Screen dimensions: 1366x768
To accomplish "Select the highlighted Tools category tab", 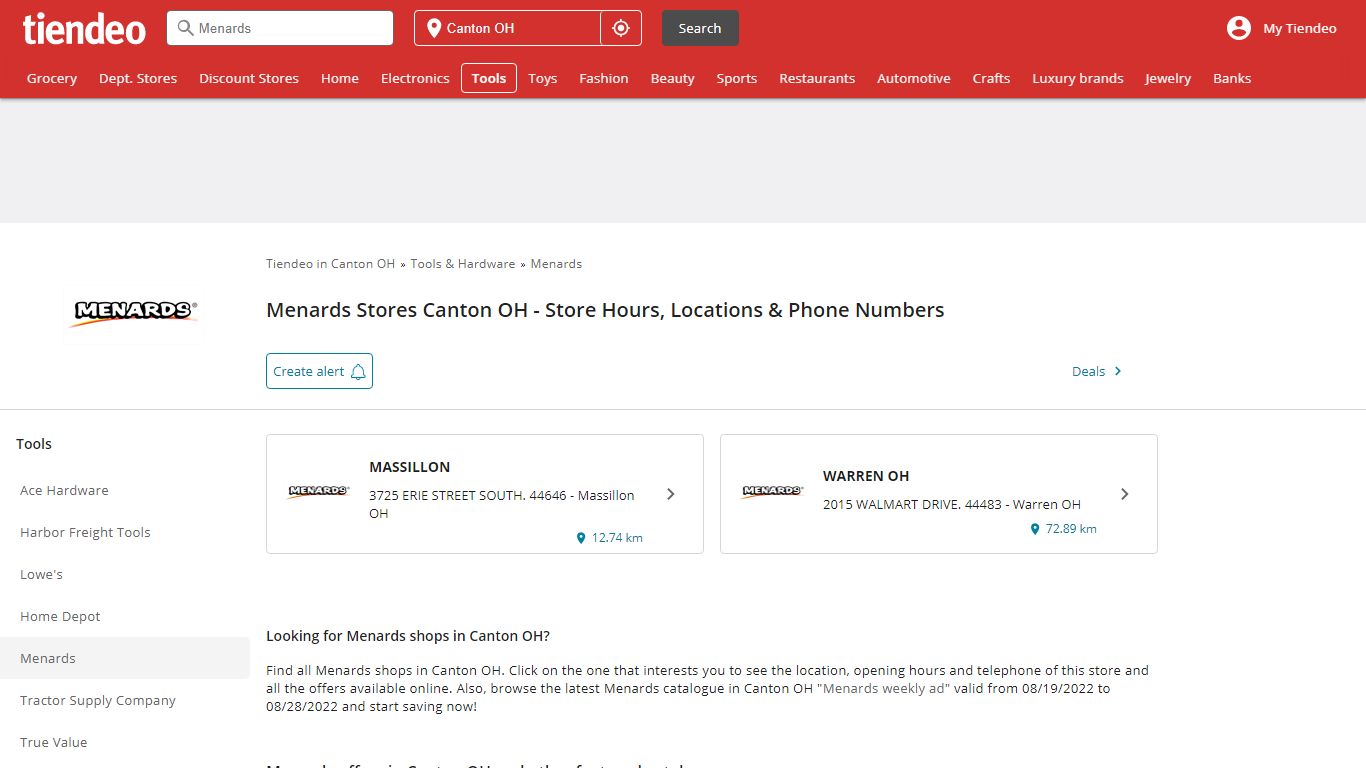I will [489, 78].
